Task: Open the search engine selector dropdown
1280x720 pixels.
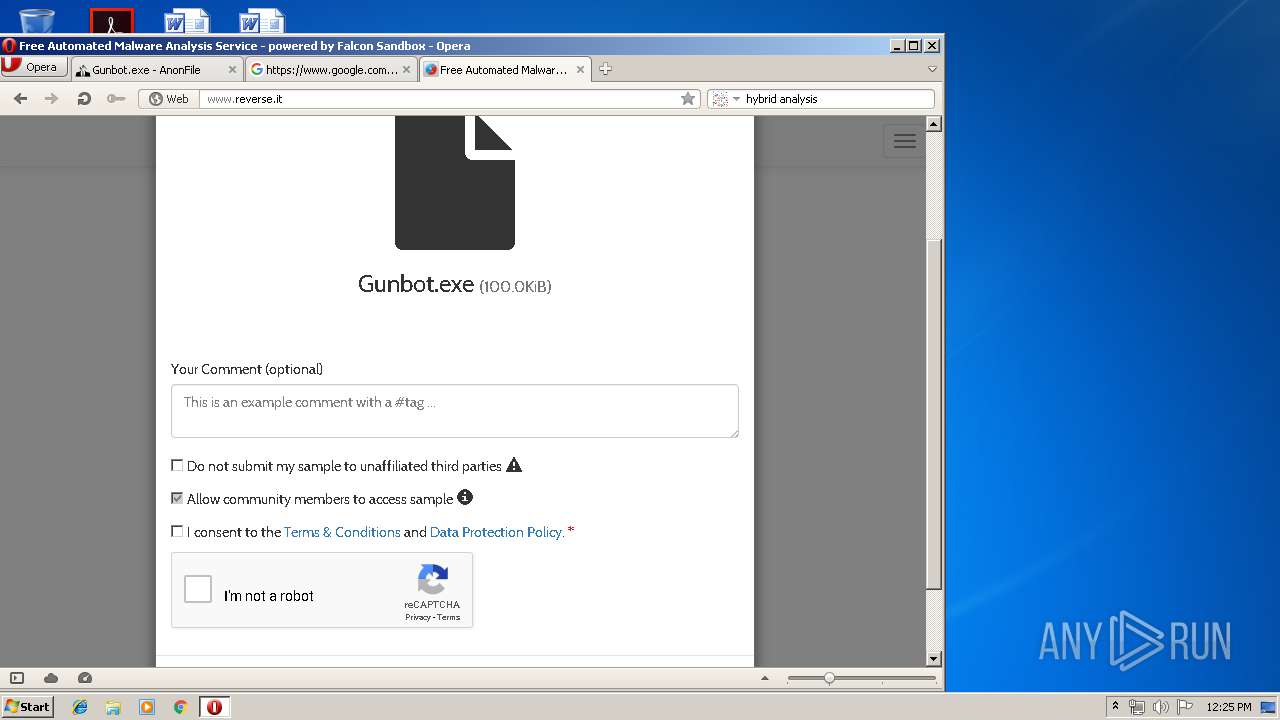Action: coord(726,99)
